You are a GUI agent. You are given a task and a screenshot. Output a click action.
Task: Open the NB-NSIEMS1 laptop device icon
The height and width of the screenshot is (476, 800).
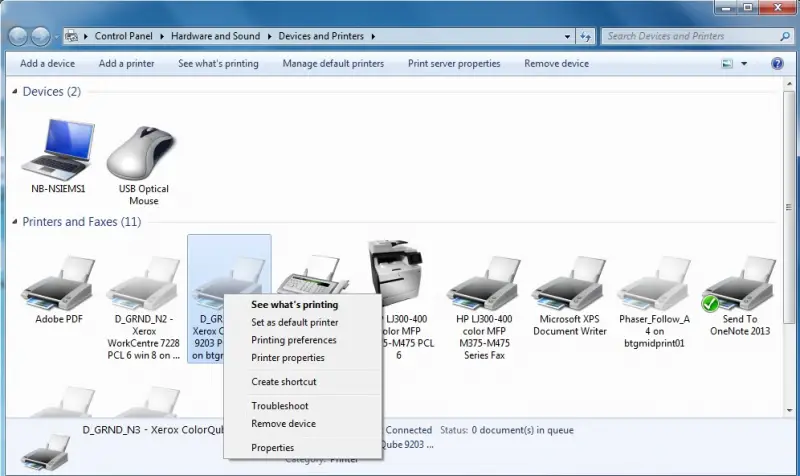(x=58, y=149)
